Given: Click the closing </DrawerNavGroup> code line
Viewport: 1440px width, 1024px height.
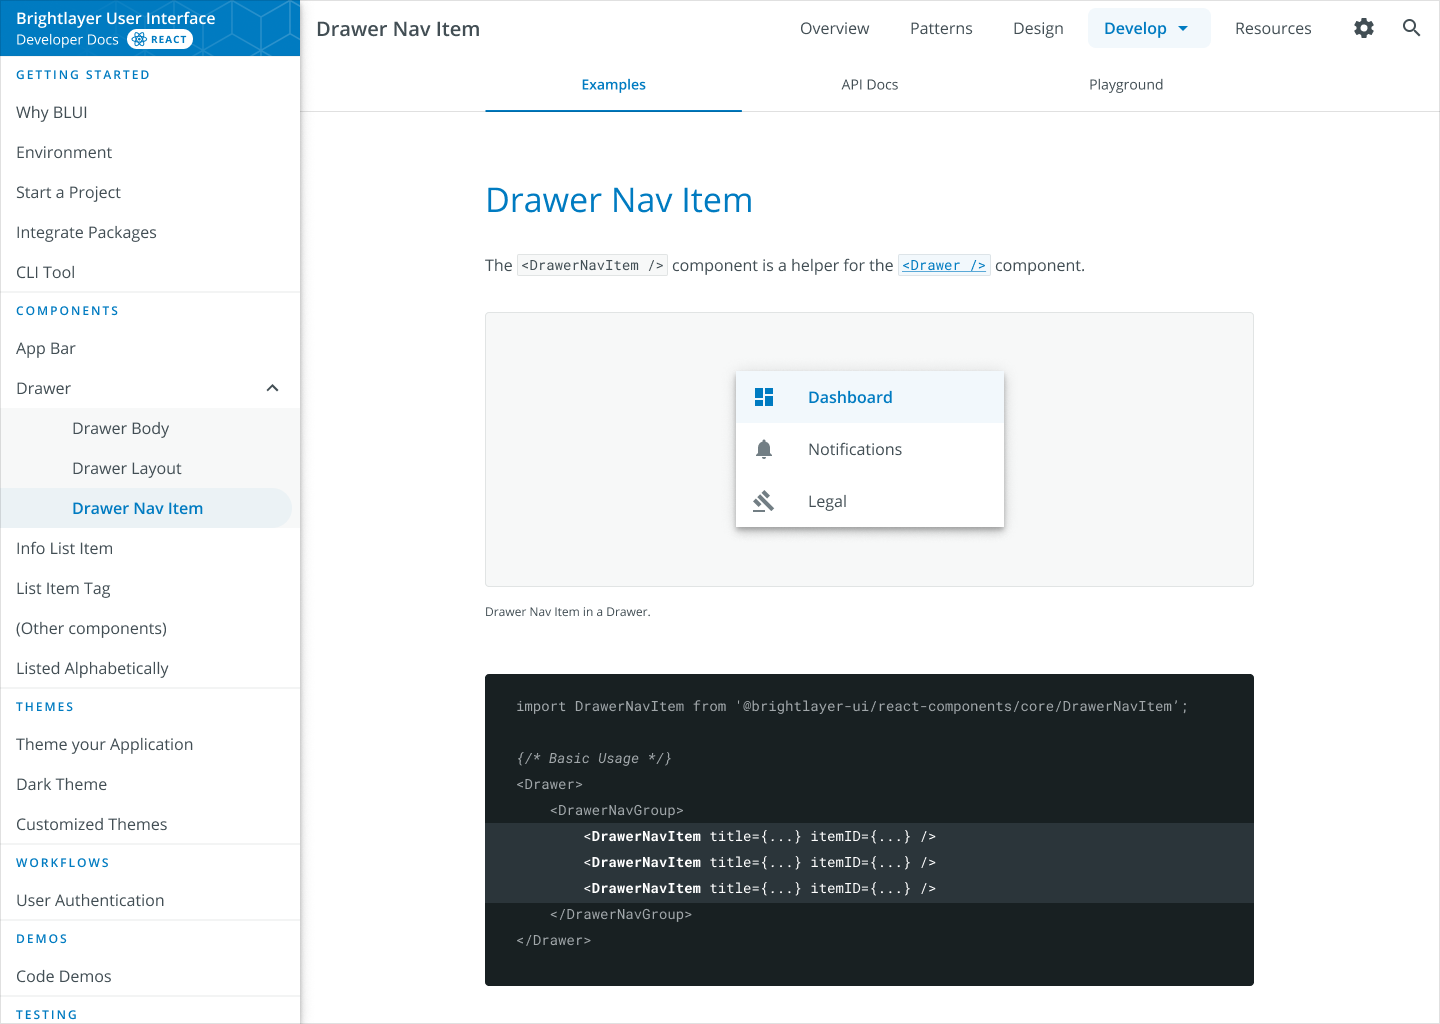Looking at the screenshot, I should [621, 914].
